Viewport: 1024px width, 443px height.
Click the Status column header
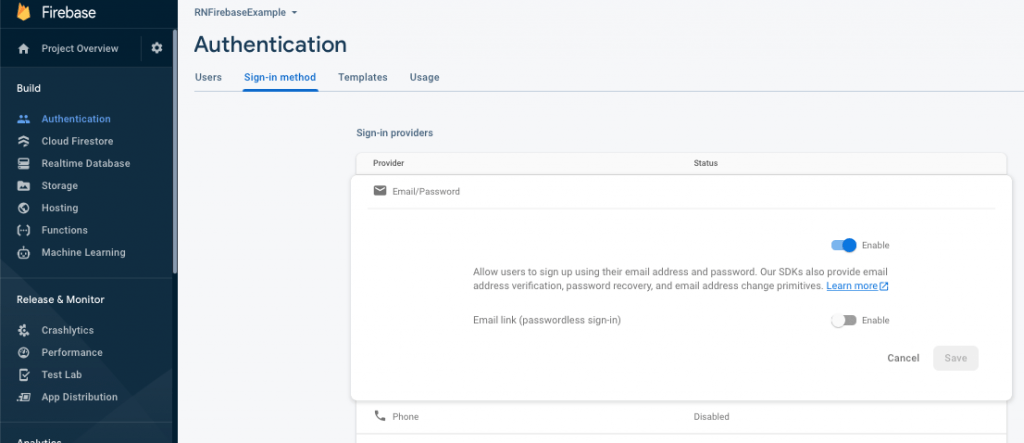point(705,163)
